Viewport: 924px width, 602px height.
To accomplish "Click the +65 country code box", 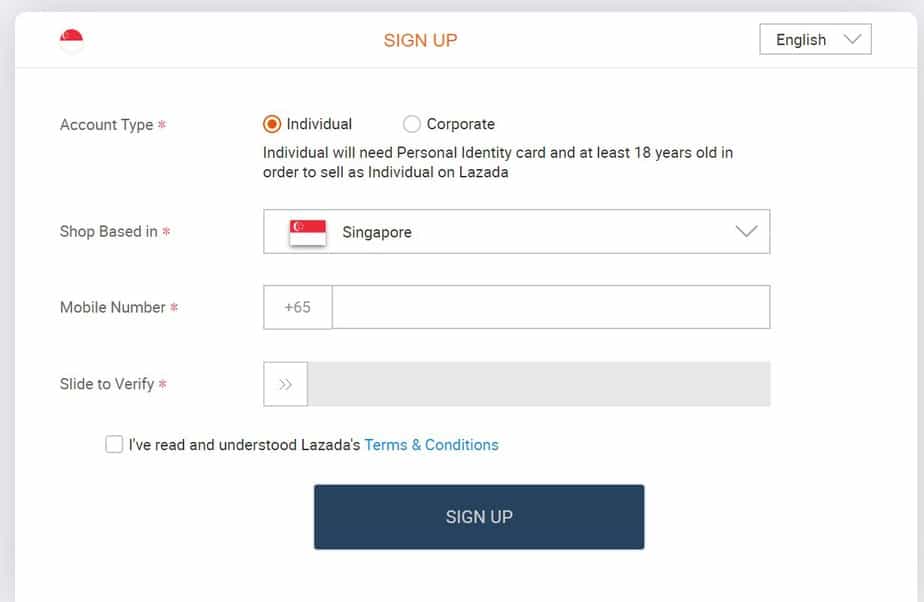I will pos(297,308).
